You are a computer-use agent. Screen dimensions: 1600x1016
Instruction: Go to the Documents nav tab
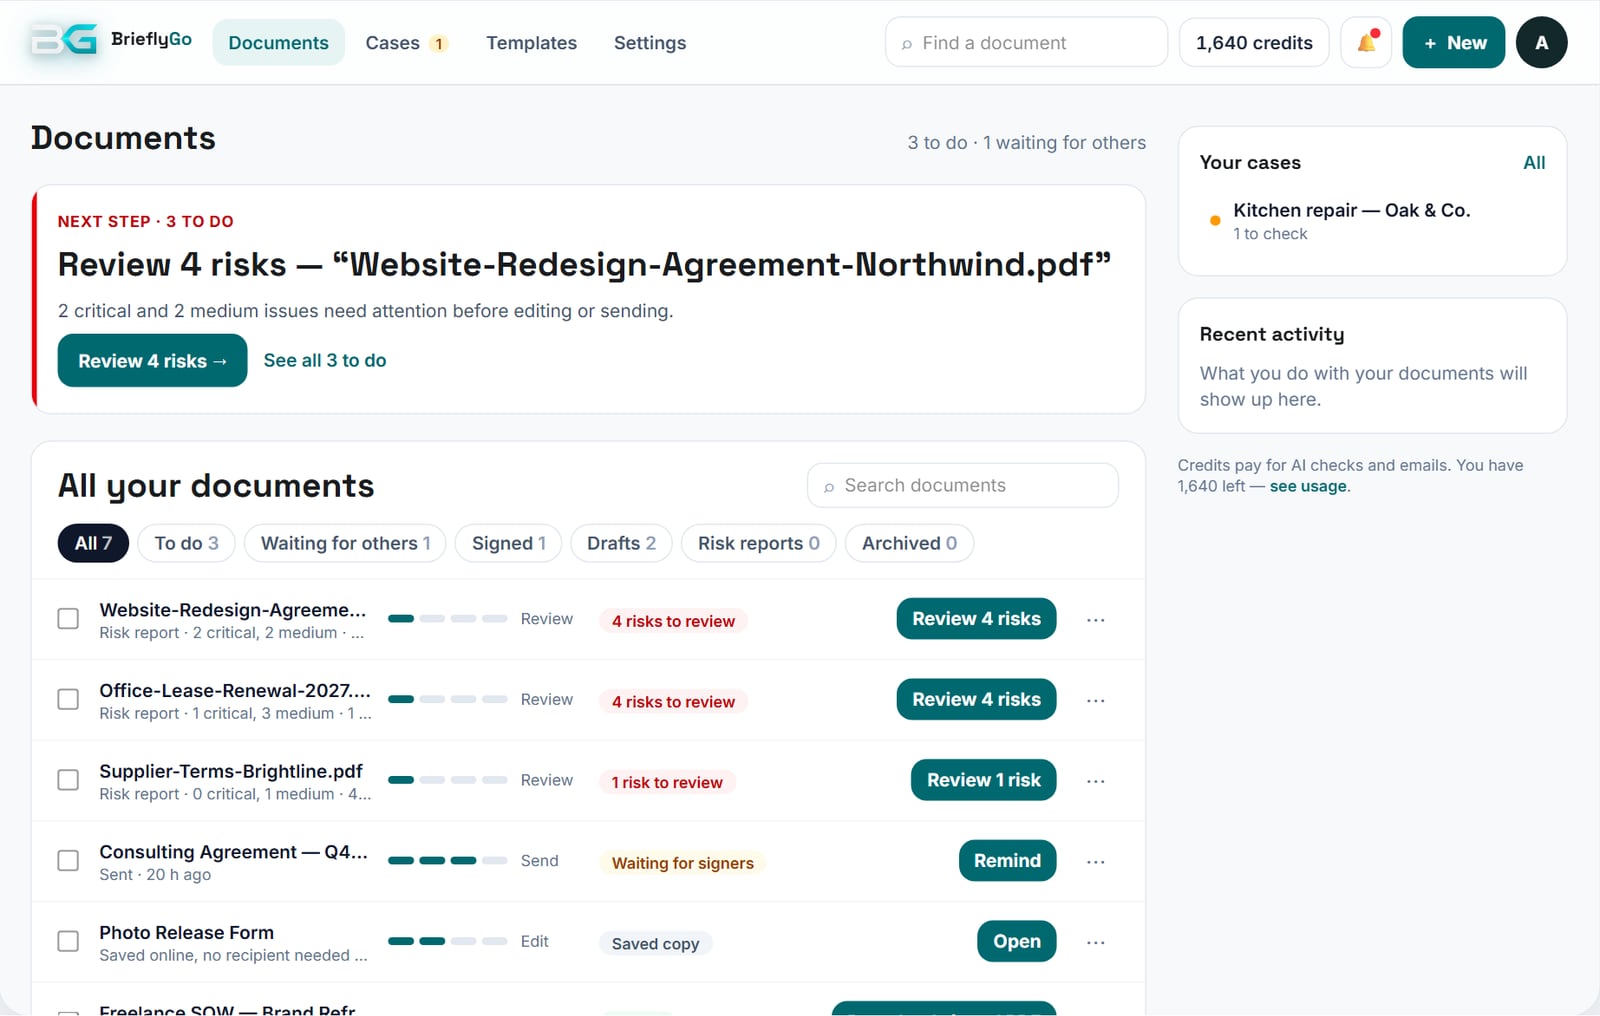click(x=278, y=42)
